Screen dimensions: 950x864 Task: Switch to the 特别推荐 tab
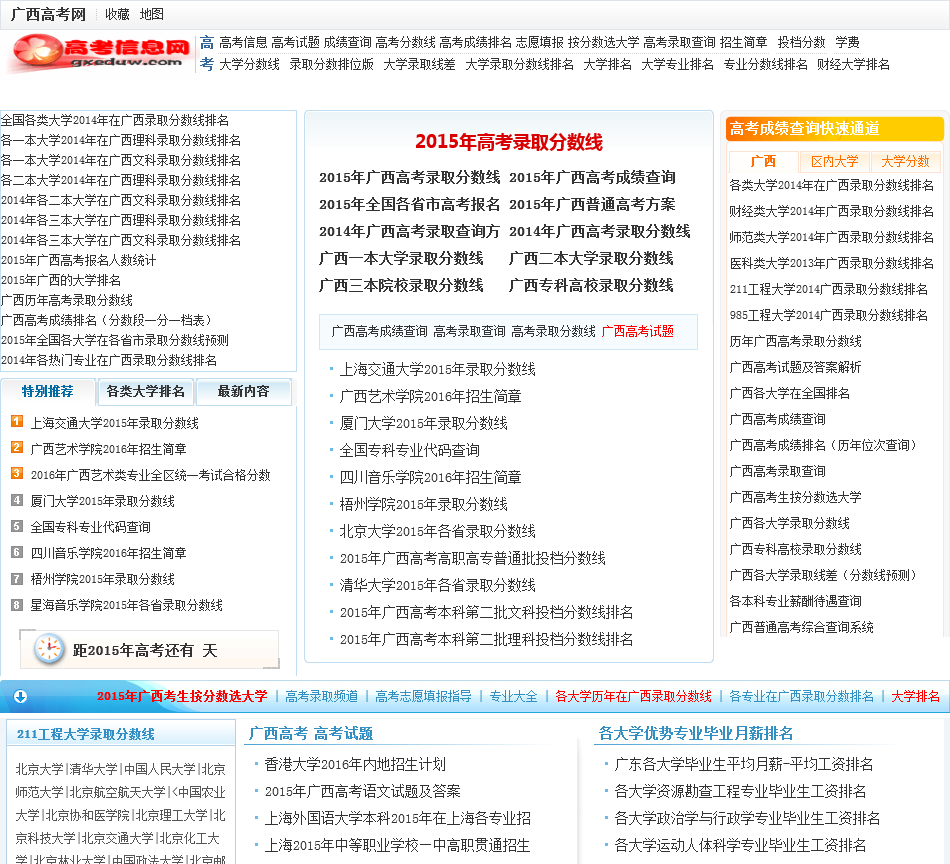[47, 391]
